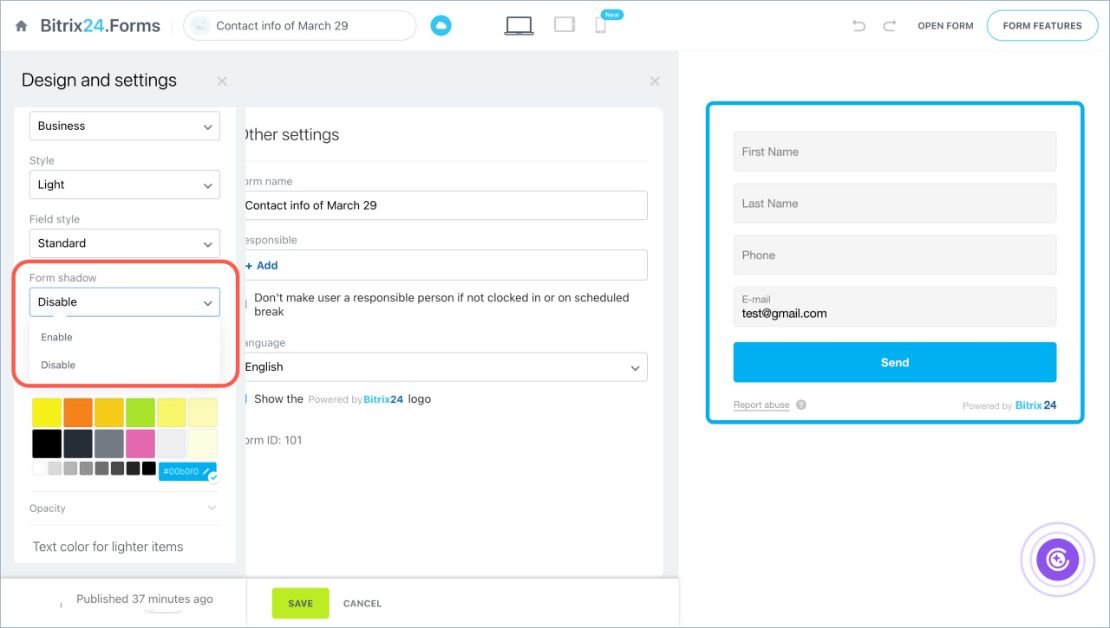
Task: Click the E-mail field with test@gmail.com
Action: click(x=895, y=307)
